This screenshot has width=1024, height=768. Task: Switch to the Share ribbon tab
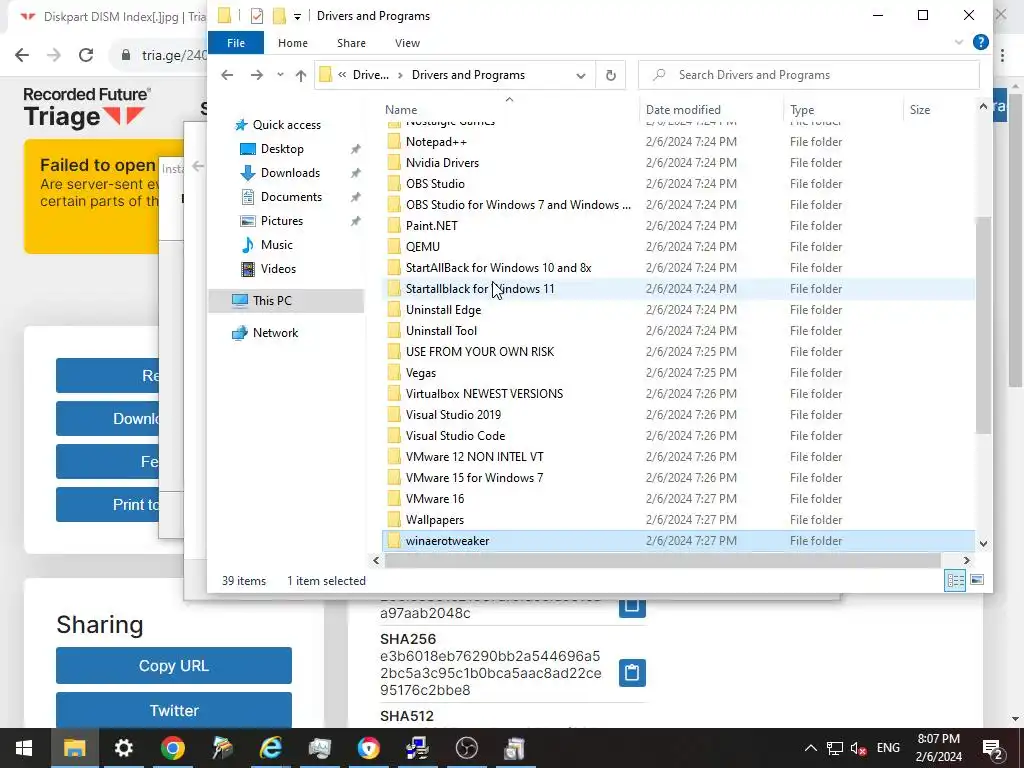tap(351, 43)
